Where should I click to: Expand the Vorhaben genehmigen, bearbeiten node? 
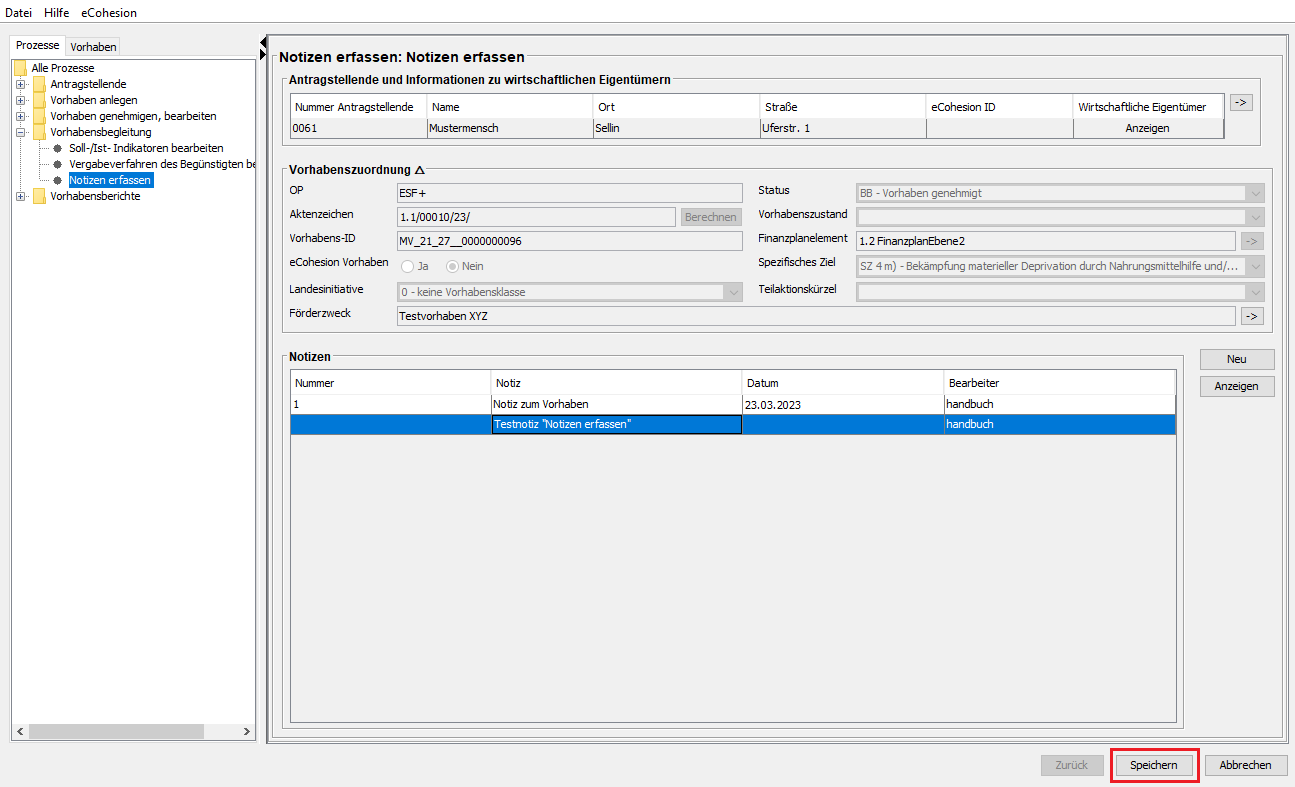(x=20, y=116)
